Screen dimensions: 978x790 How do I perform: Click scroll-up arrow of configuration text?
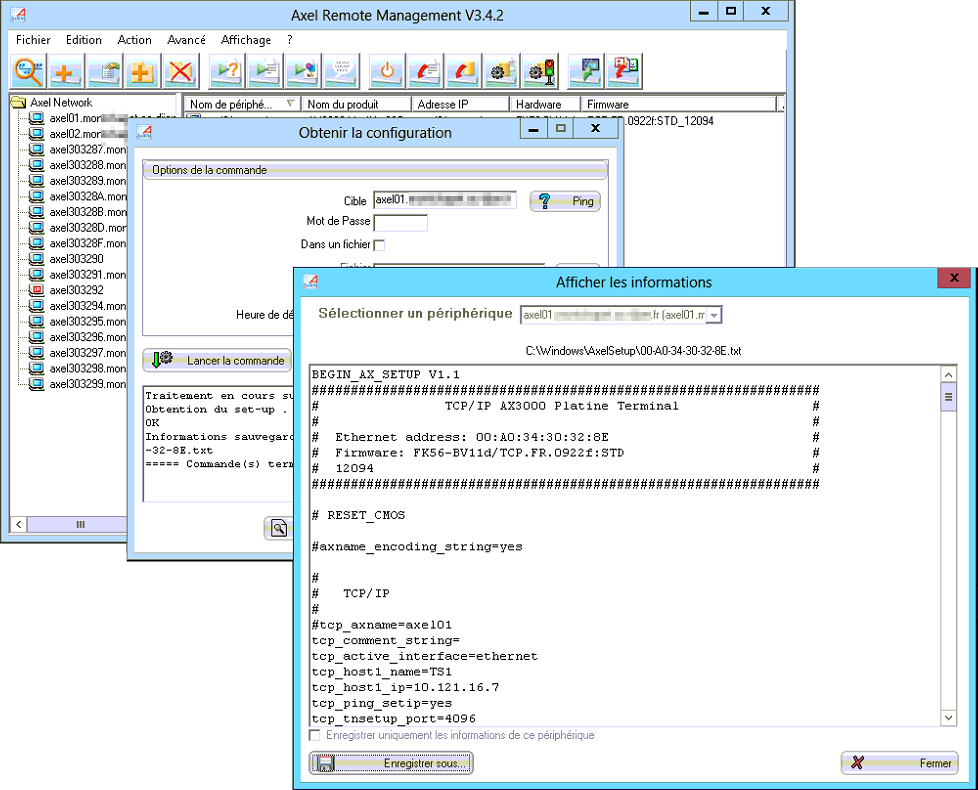(x=948, y=375)
